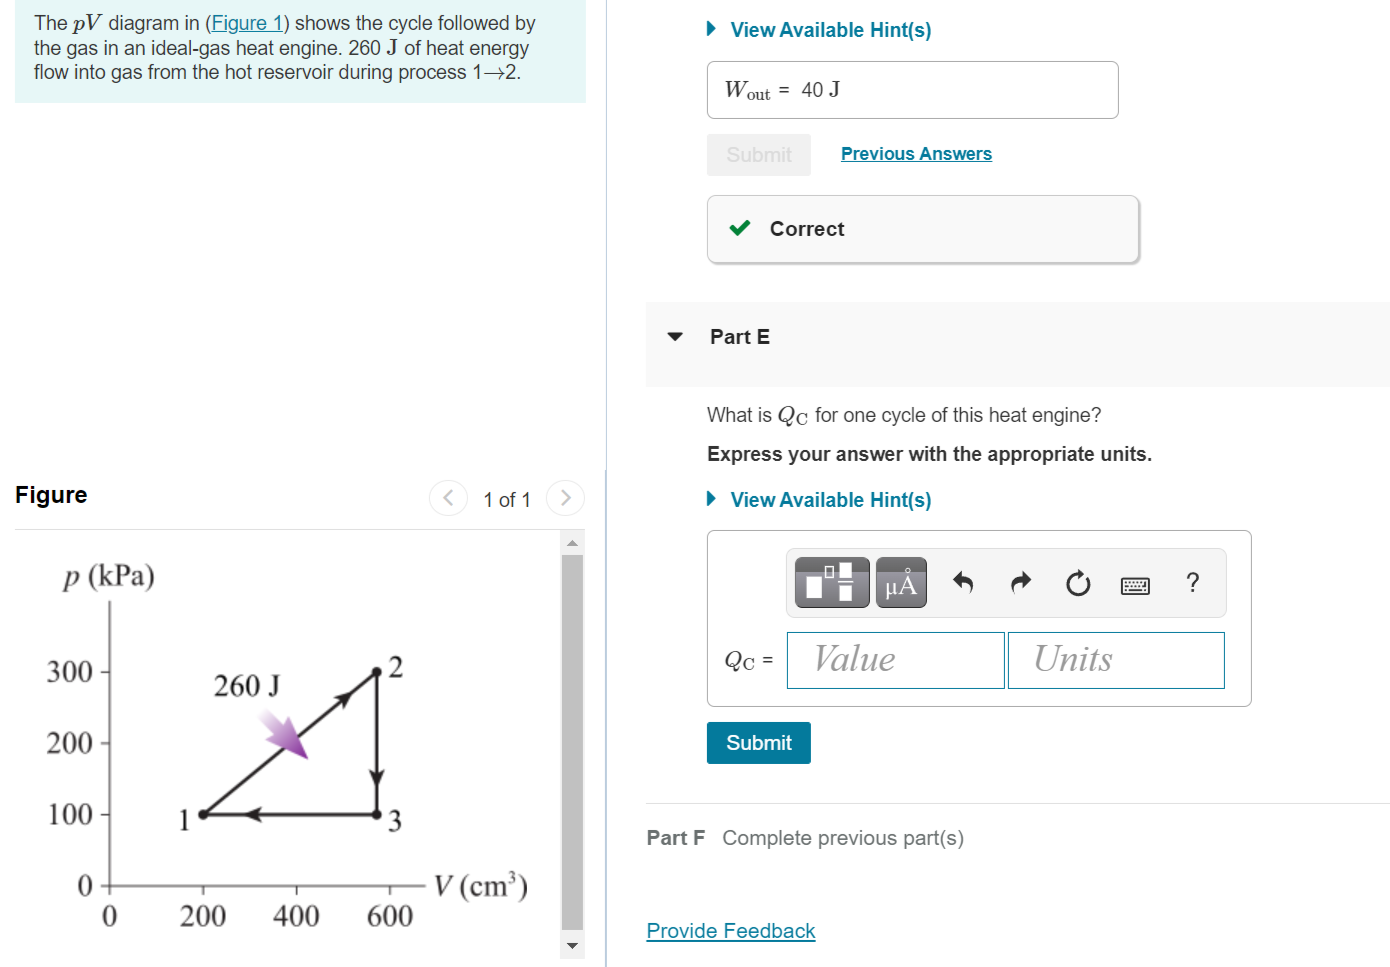Open the Figure 1 link
Image resolution: width=1390 pixels, height=967 pixels.
pos(246,22)
